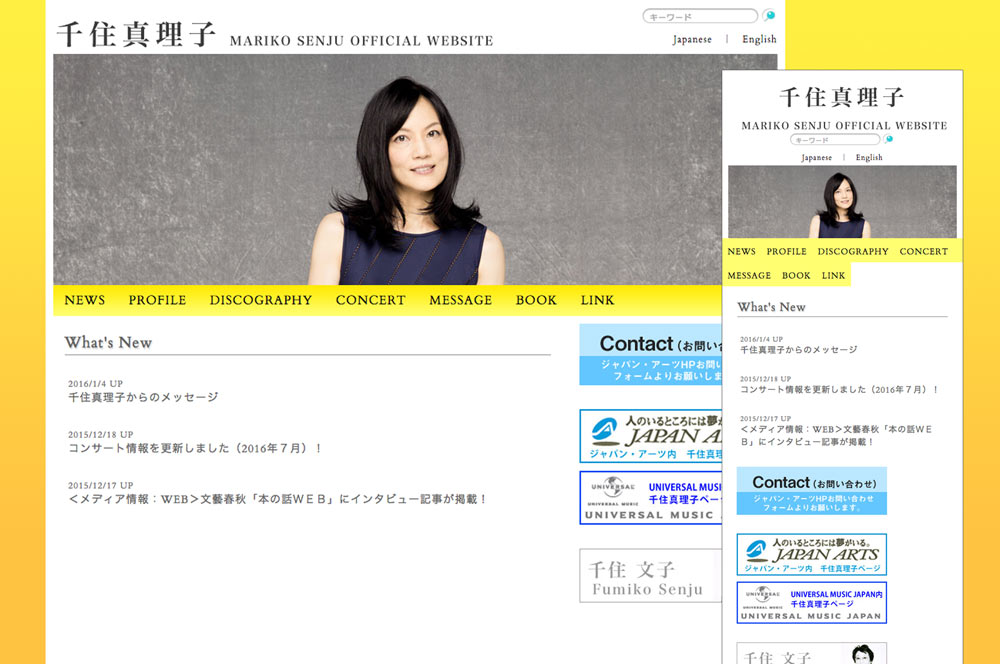Open the 2016/1/4 message news item on desktop
The image size is (1000, 664).
click(x=143, y=397)
